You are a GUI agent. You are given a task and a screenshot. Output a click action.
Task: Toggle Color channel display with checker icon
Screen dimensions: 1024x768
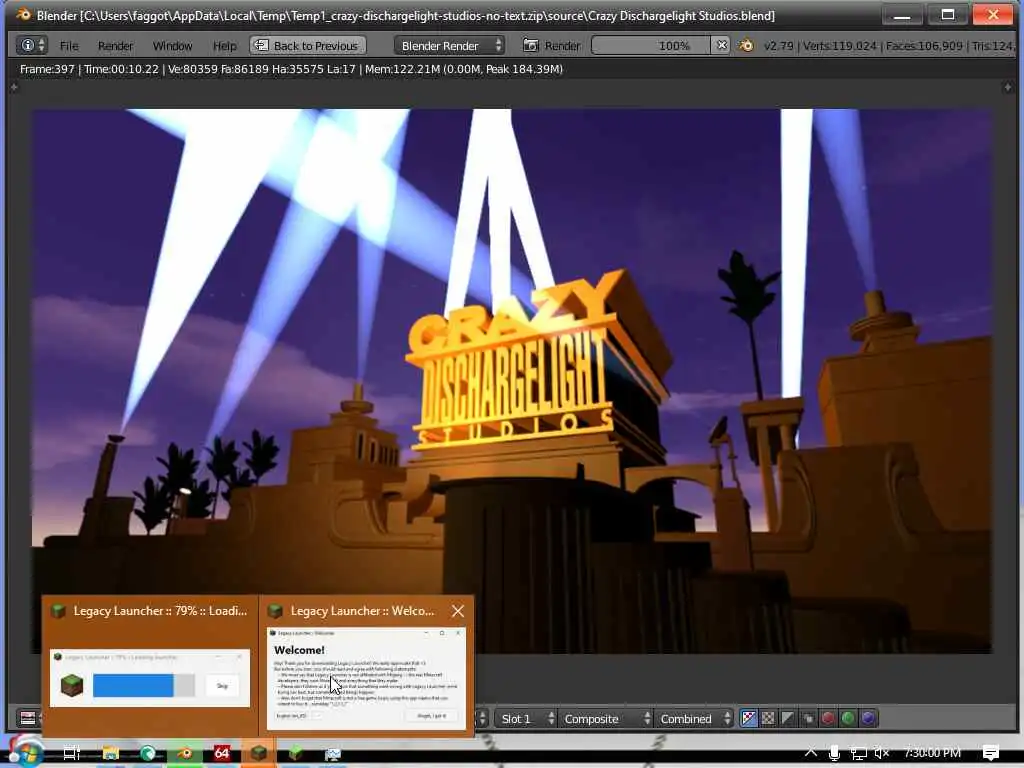click(x=768, y=718)
